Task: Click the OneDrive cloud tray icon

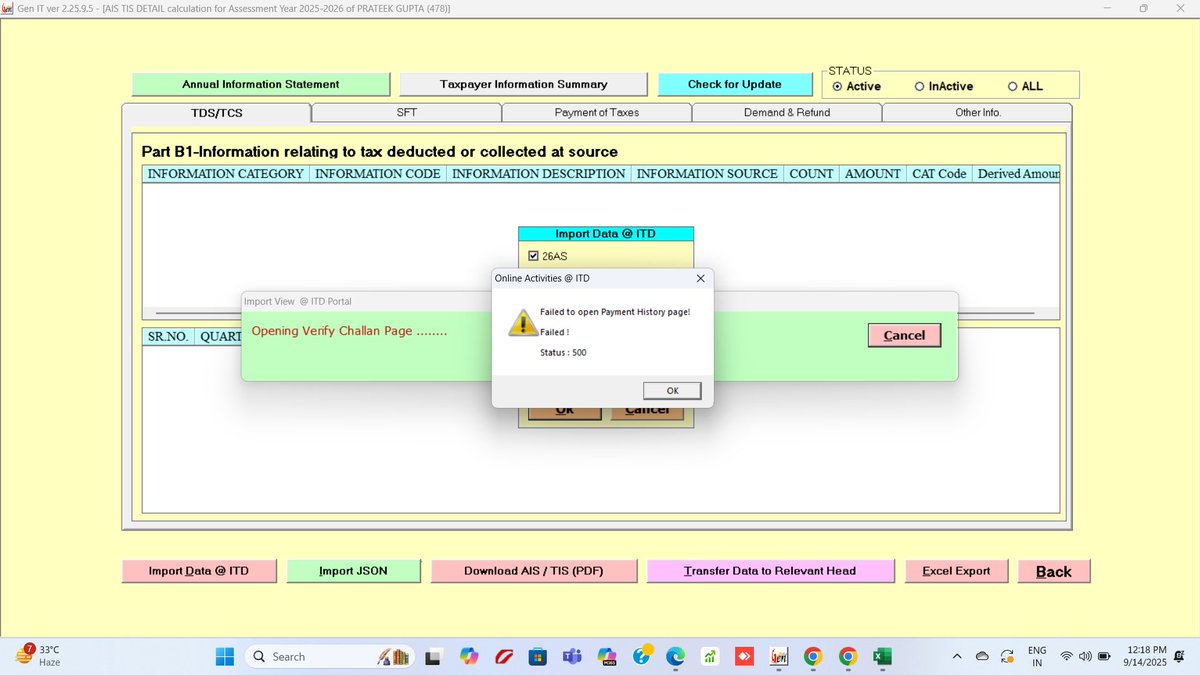Action: (982, 657)
